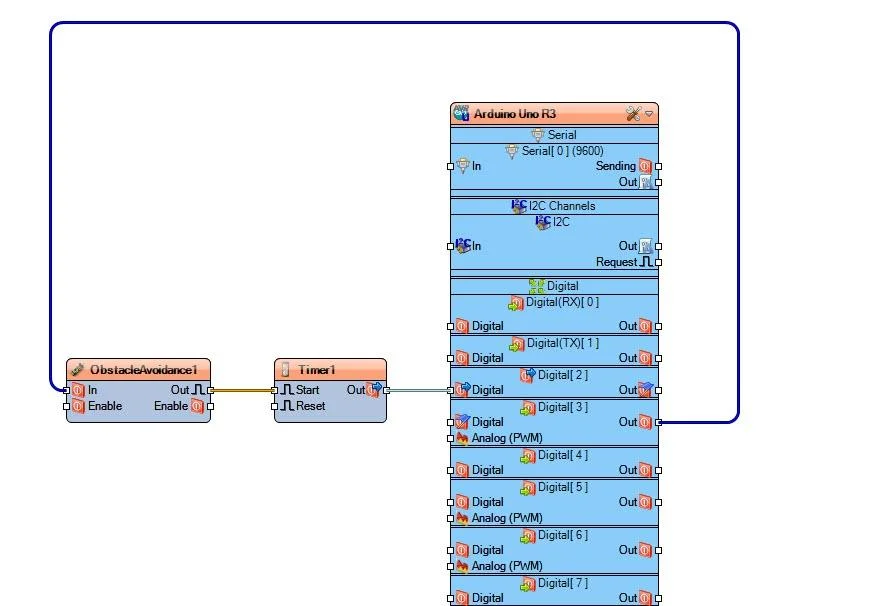Select the I2C Channels section header
881x606 pixels.
554,206
